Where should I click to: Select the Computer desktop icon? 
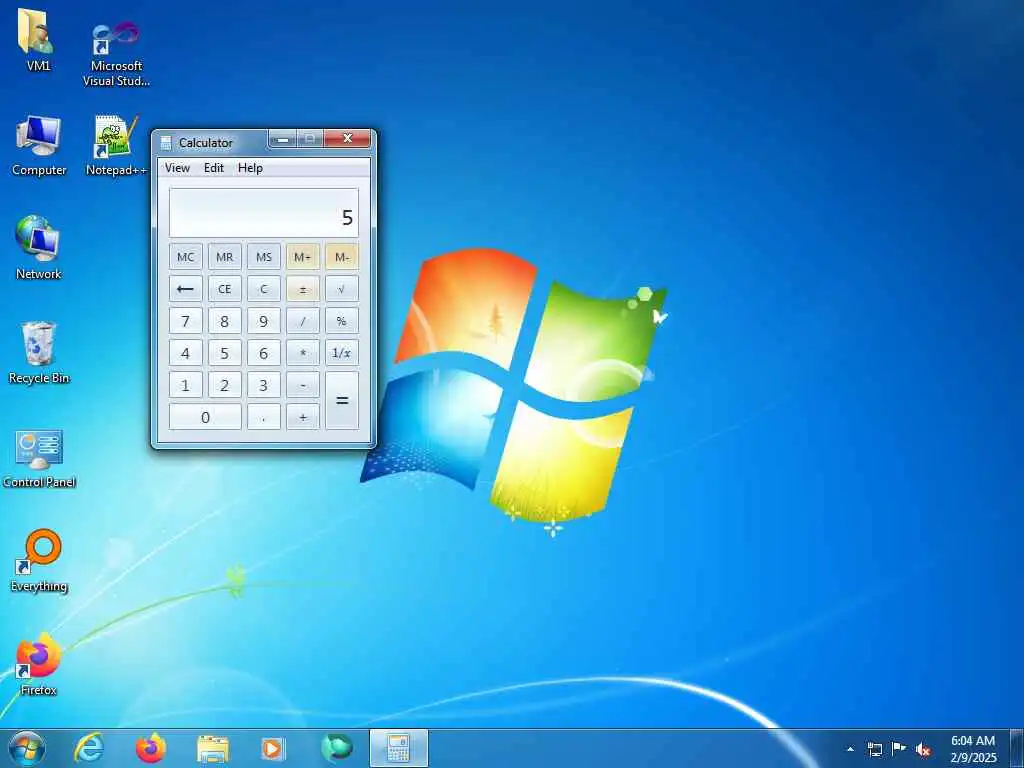[x=39, y=145]
